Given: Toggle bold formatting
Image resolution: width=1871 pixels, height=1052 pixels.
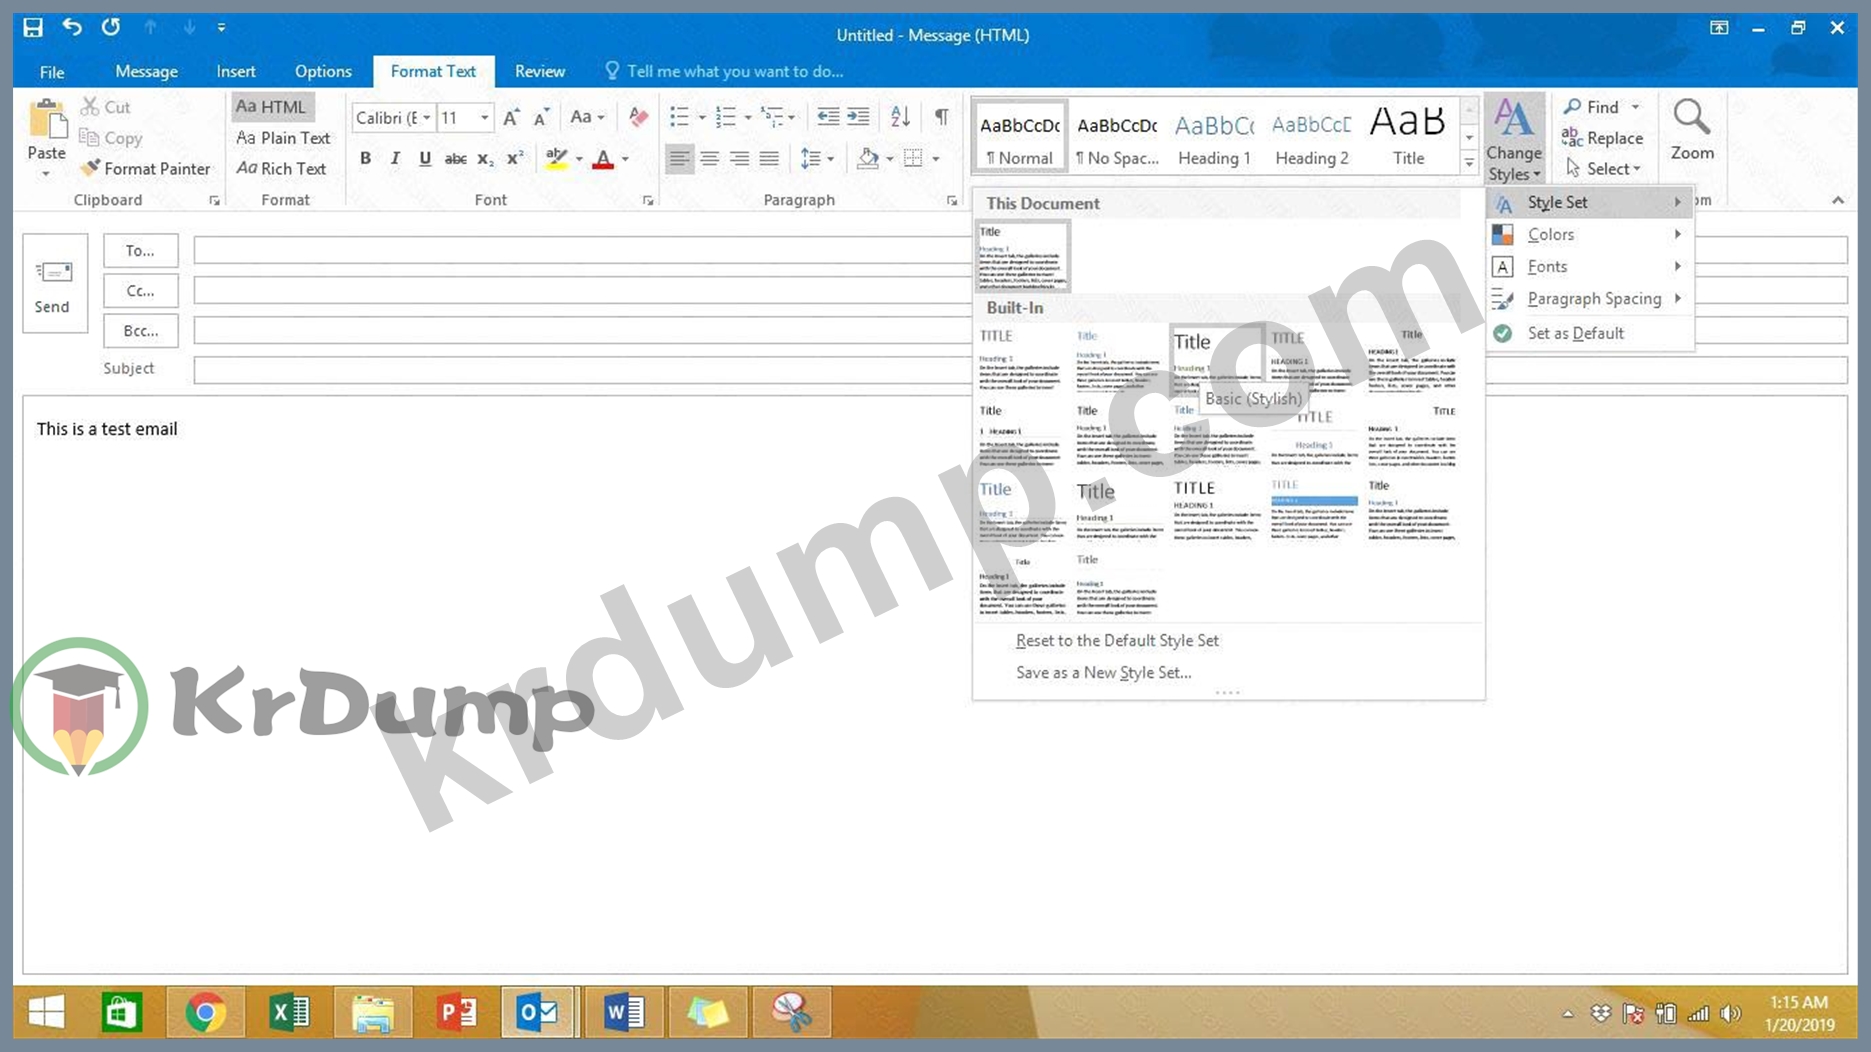Looking at the screenshot, I should point(365,159).
